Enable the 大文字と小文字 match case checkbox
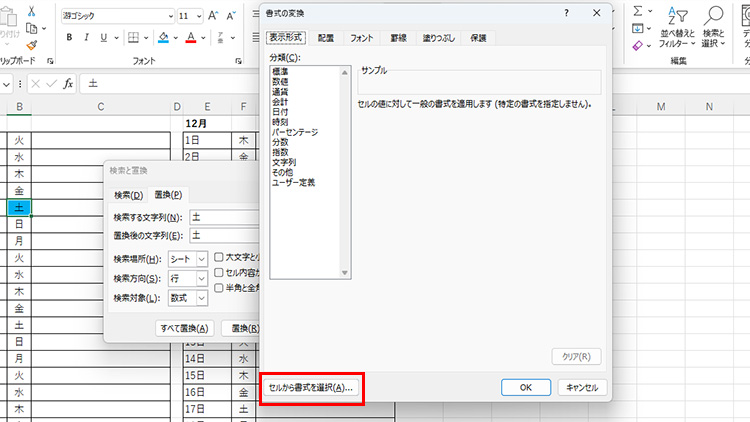The image size is (750, 422). [x=219, y=257]
